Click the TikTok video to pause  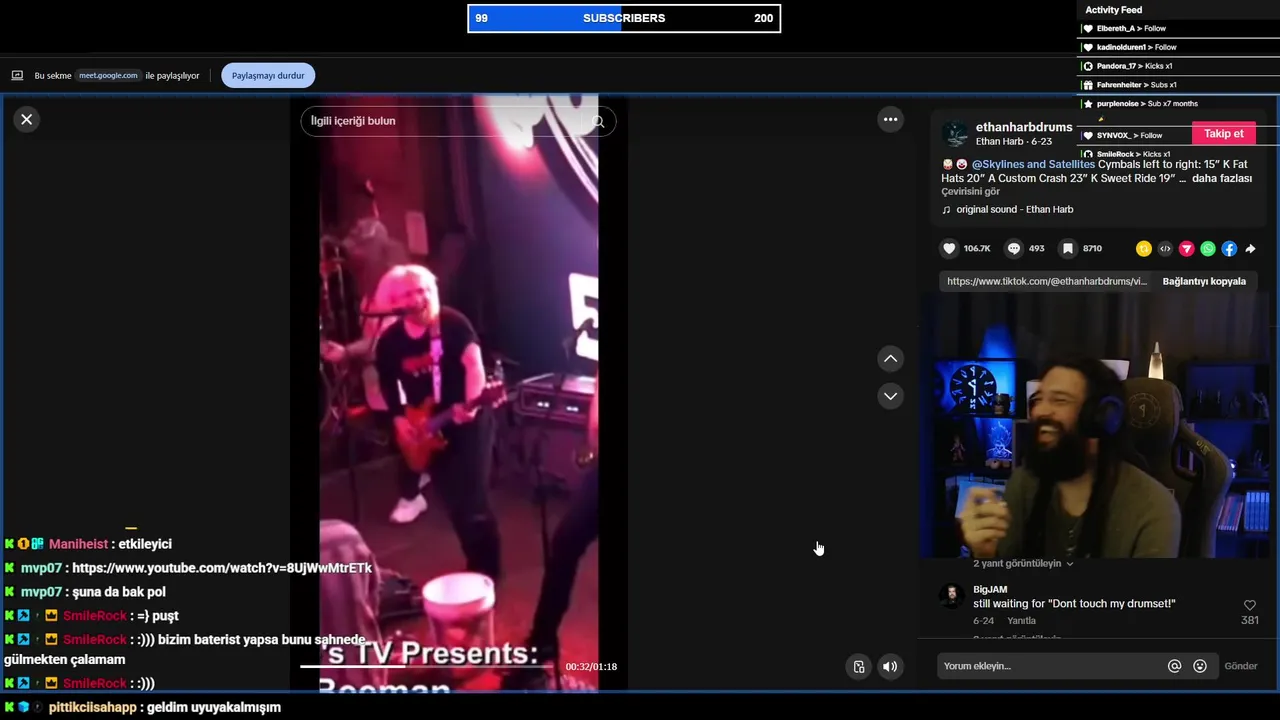click(459, 392)
